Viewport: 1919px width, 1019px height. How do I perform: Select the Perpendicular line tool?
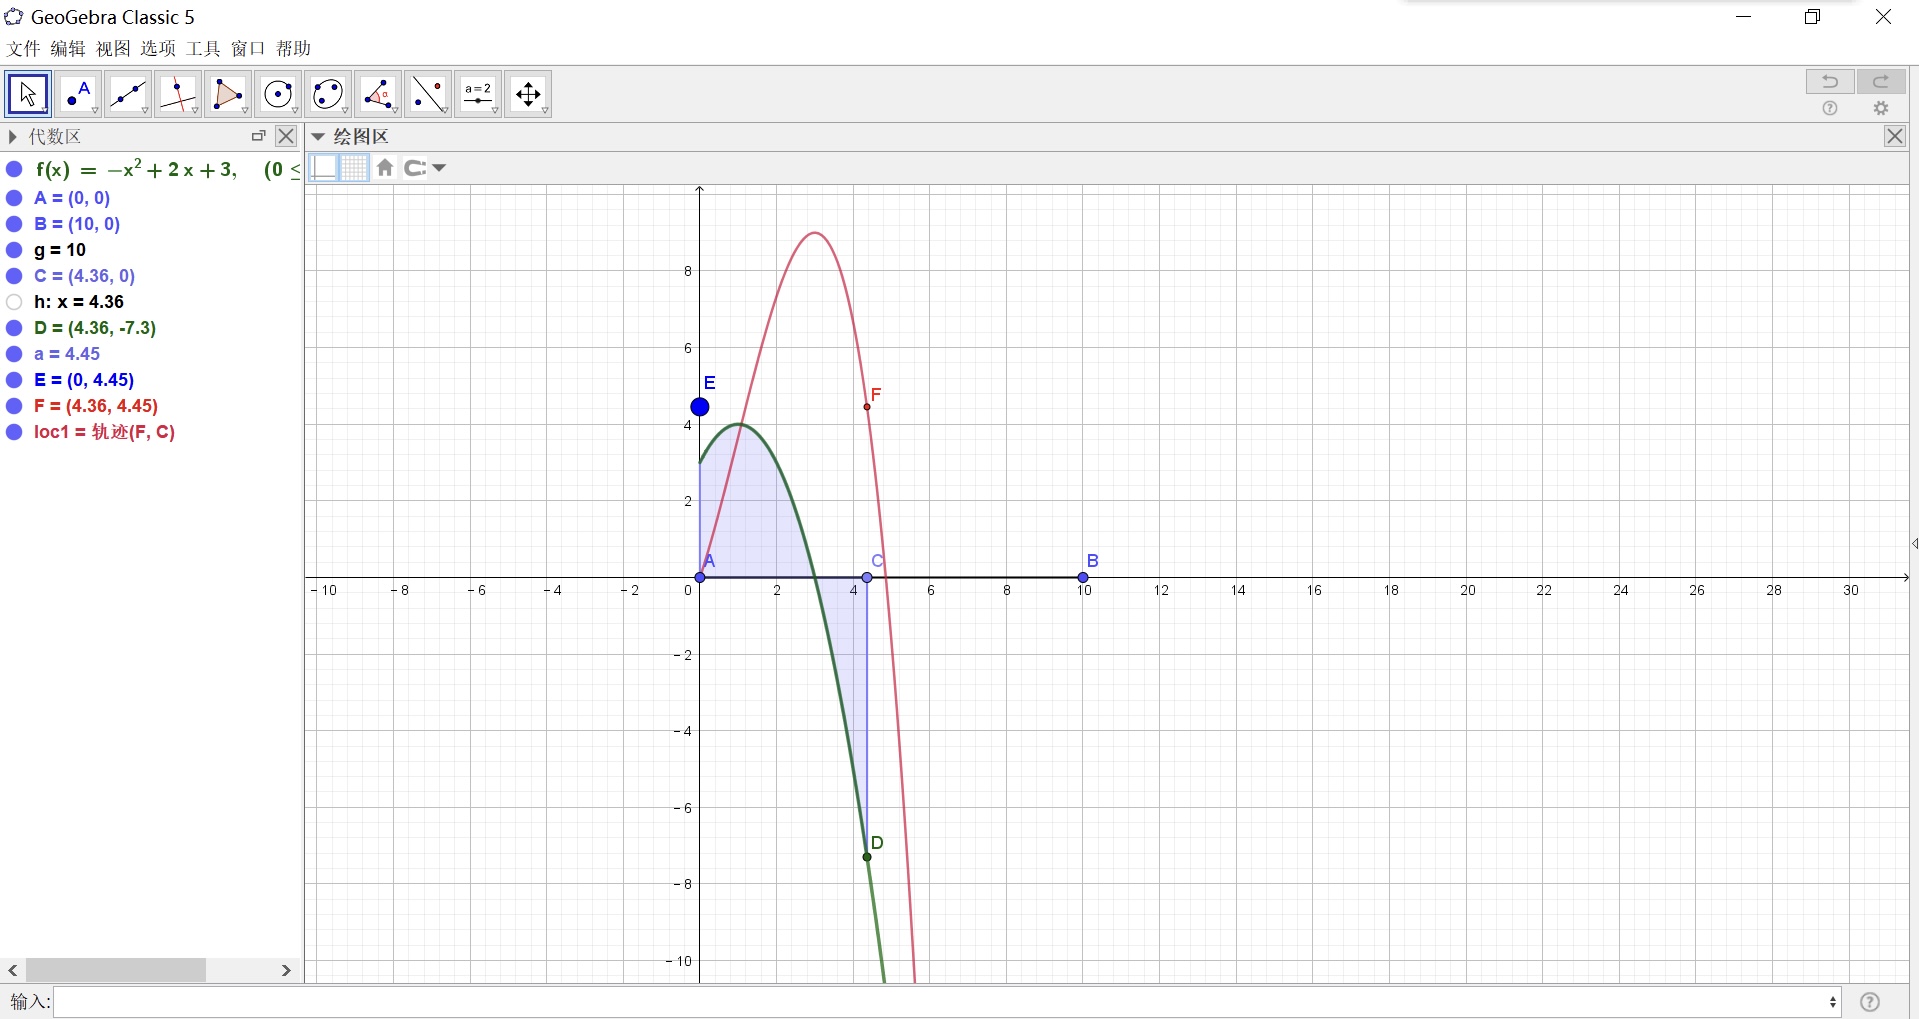(178, 94)
